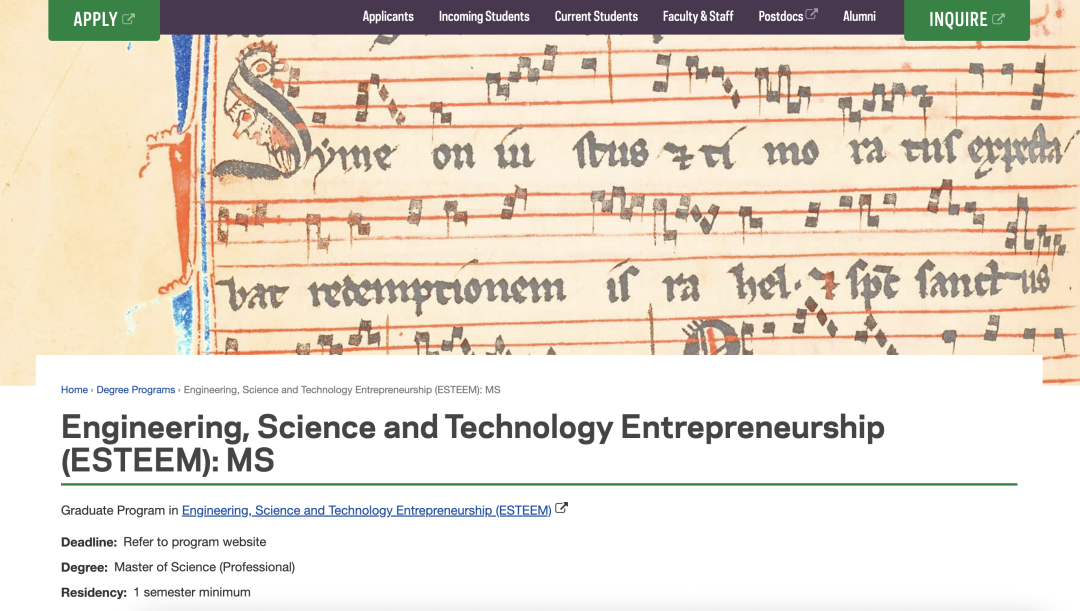Click the green APPLY button
Viewport: 1080px width, 611px height.
(x=104, y=20)
